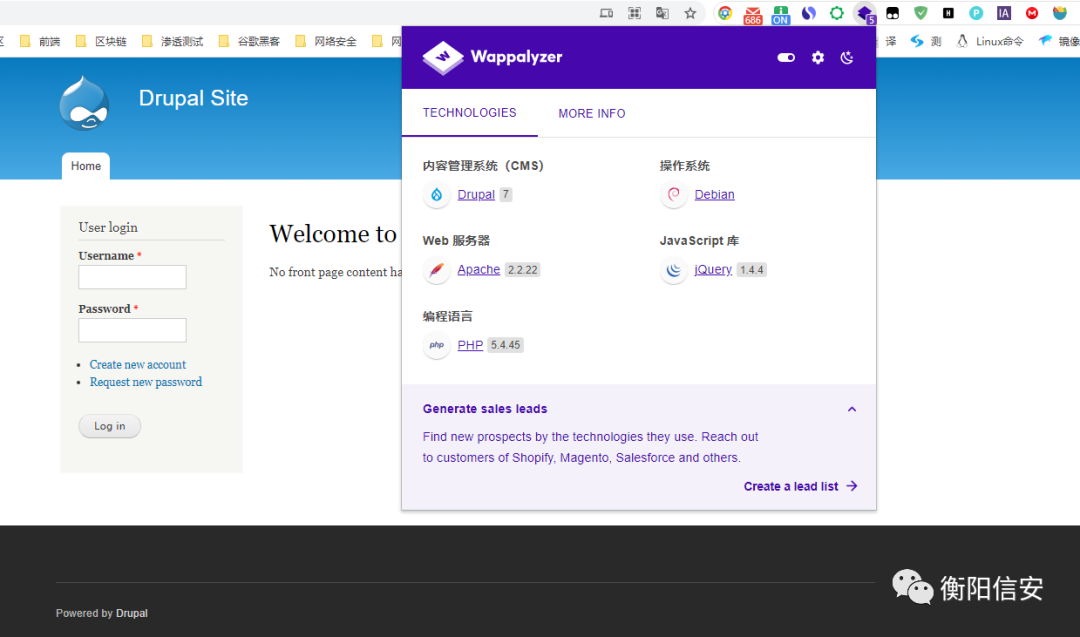Screen dimensions: 1080x637
Task: Open the 测 bookmark with blue icon
Action: 926,41
